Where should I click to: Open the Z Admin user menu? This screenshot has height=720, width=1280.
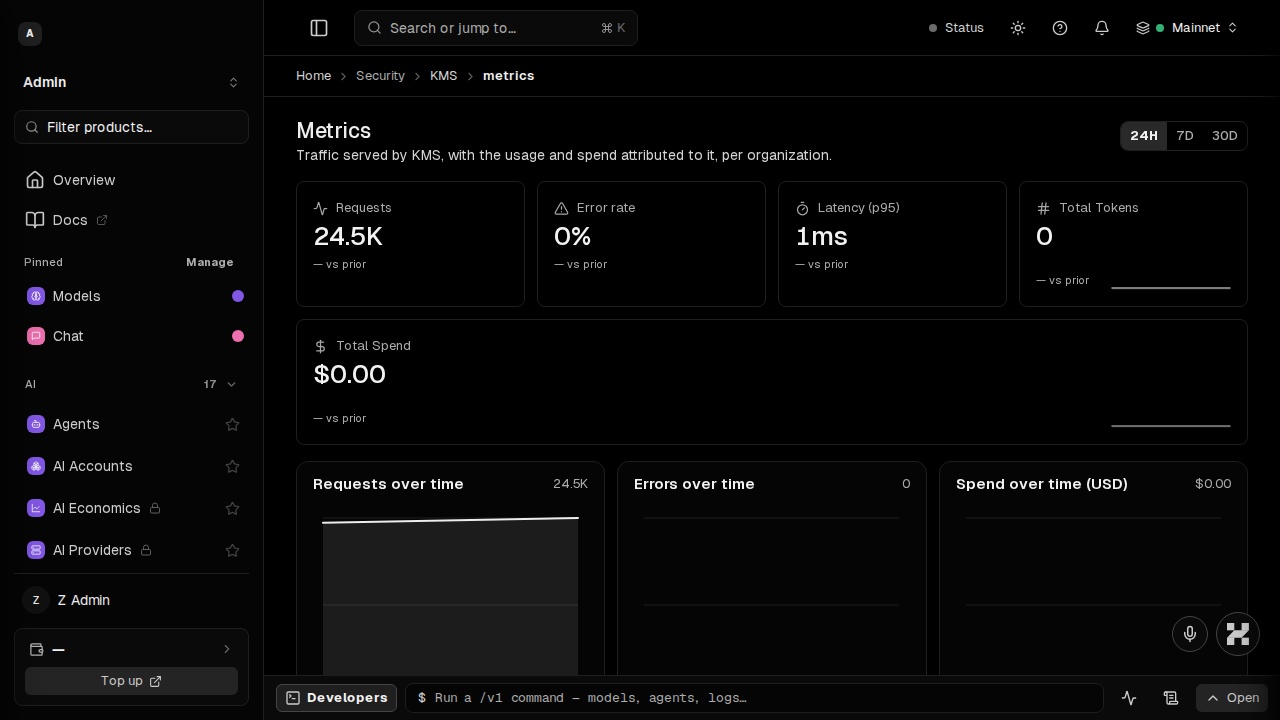click(131, 600)
